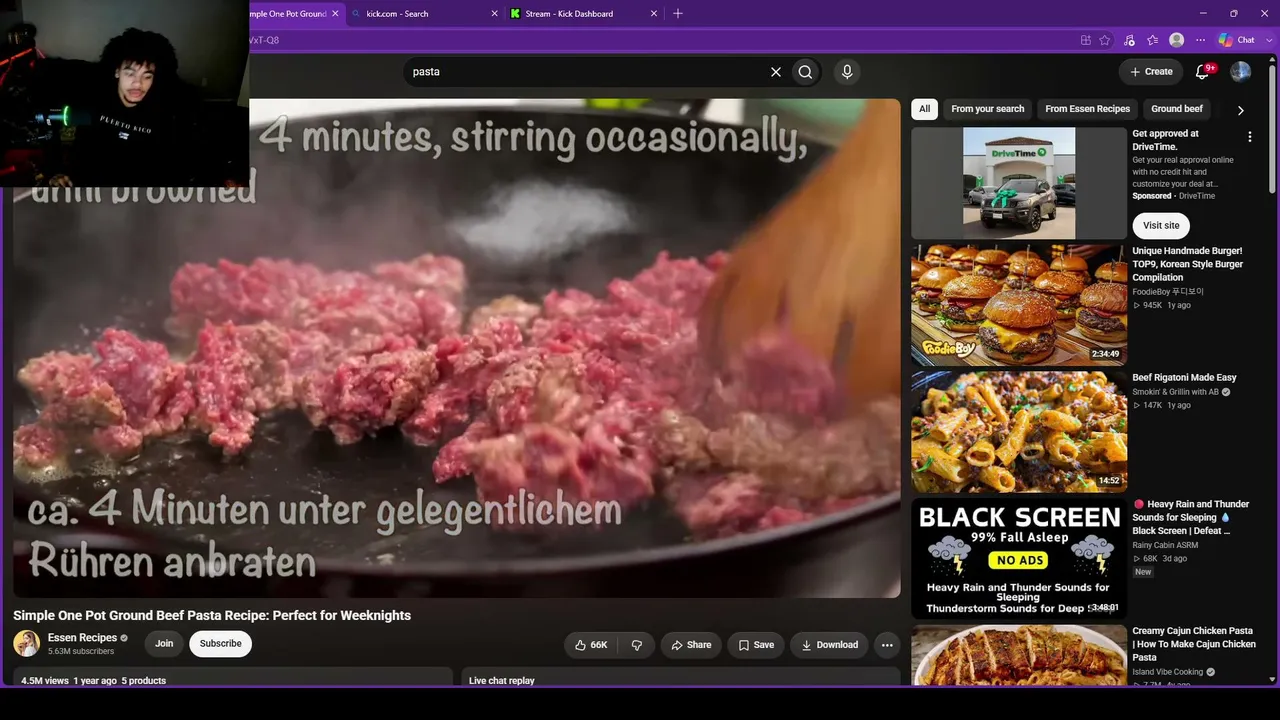Filter by From your search chip

[x=988, y=109]
